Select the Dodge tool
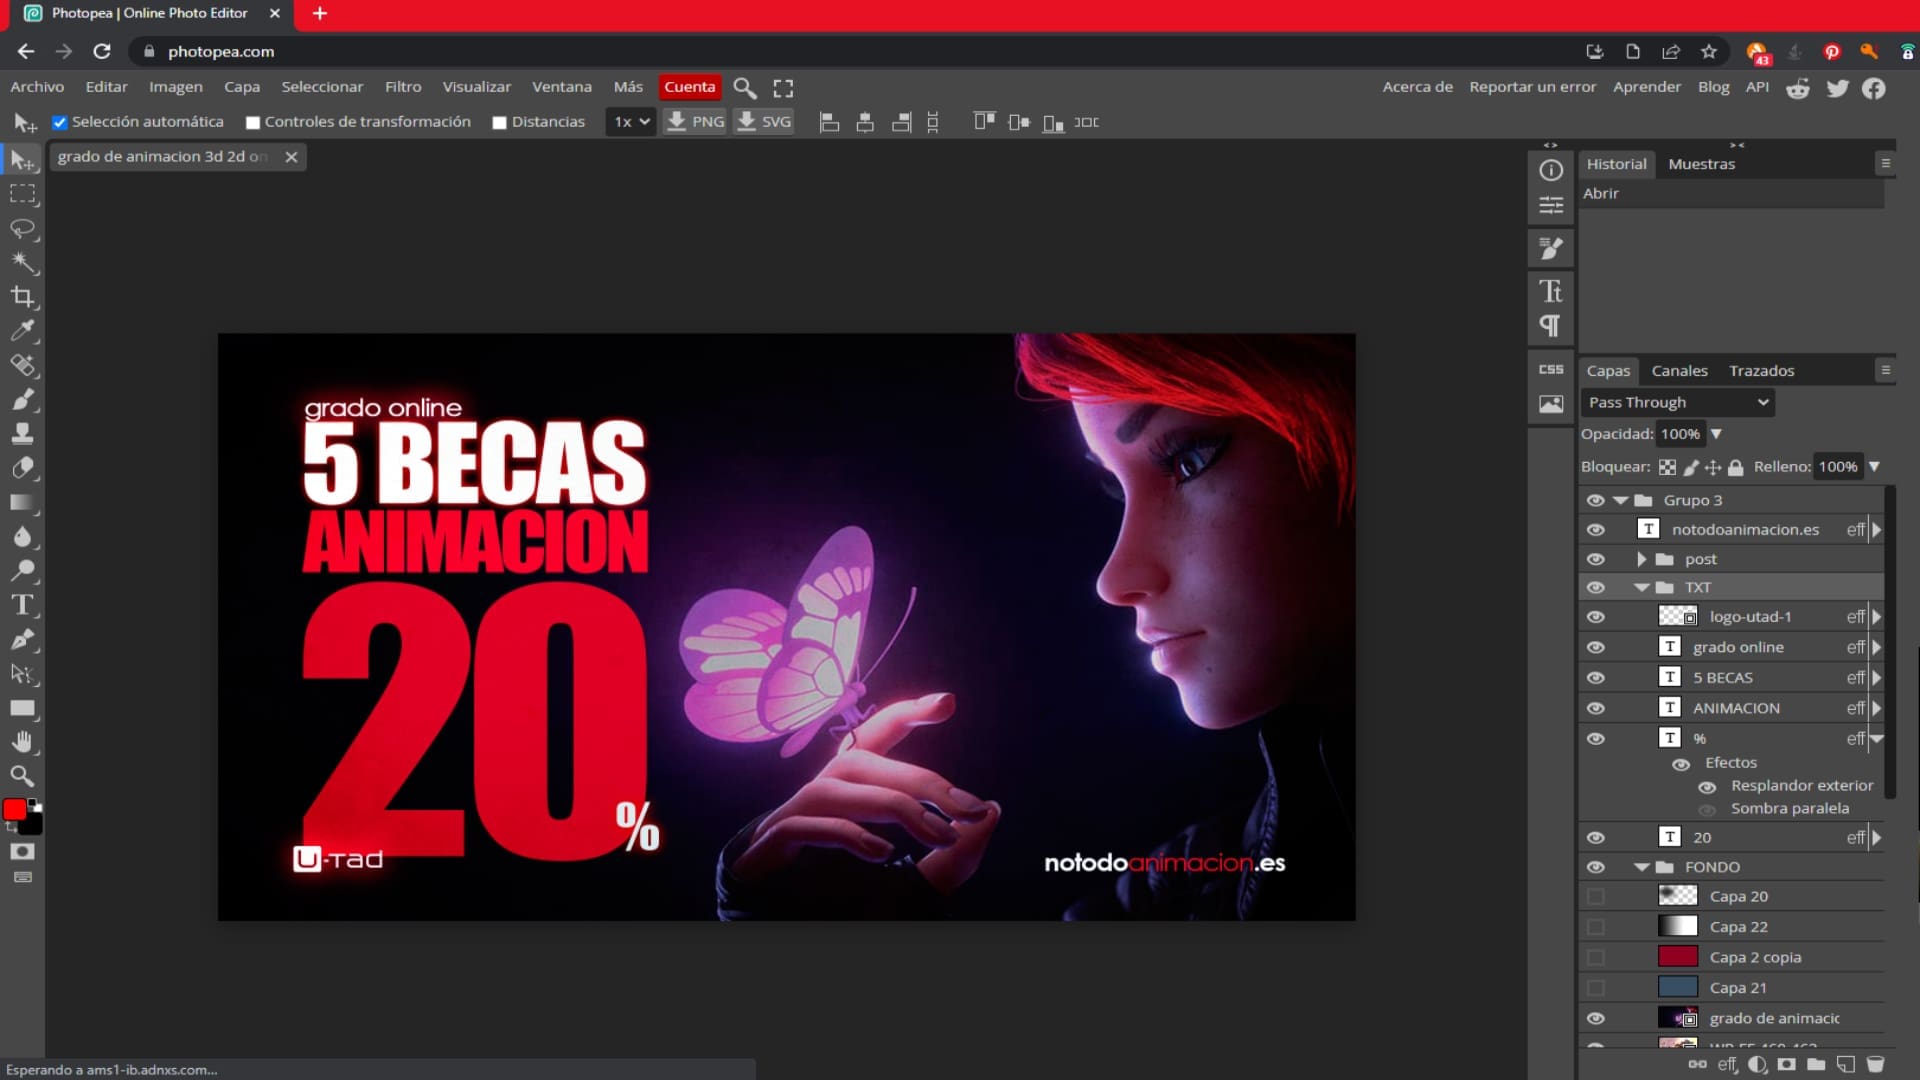 [22, 571]
